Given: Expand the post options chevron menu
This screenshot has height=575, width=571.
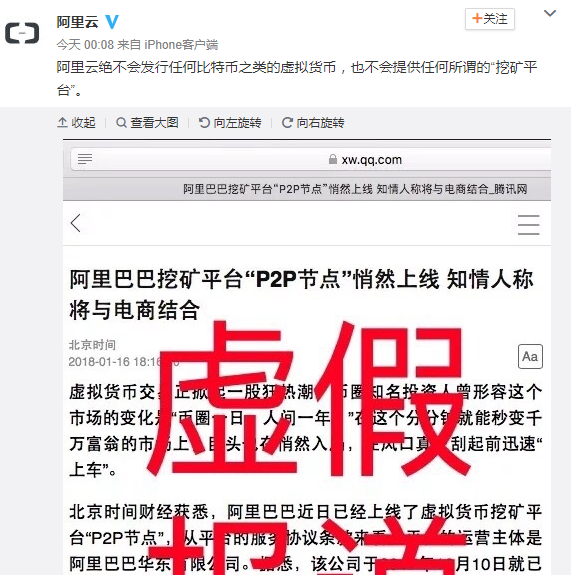Looking at the screenshot, I should (x=550, y=13).
